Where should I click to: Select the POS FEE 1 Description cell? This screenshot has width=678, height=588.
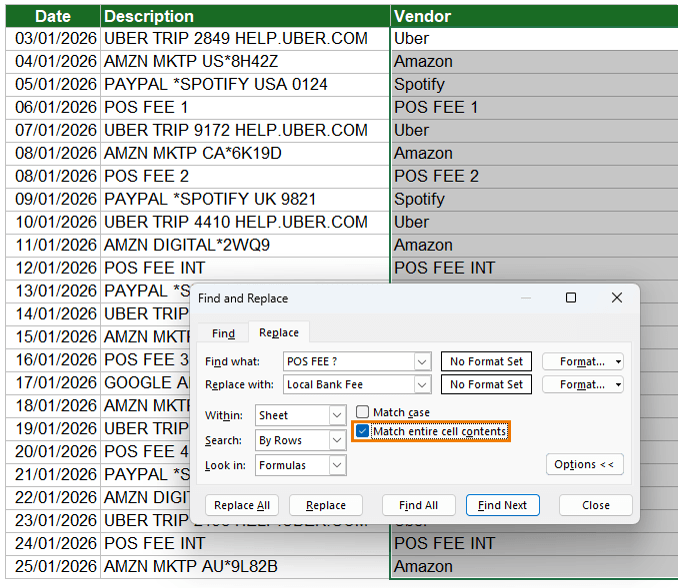[x=245, y=108]
